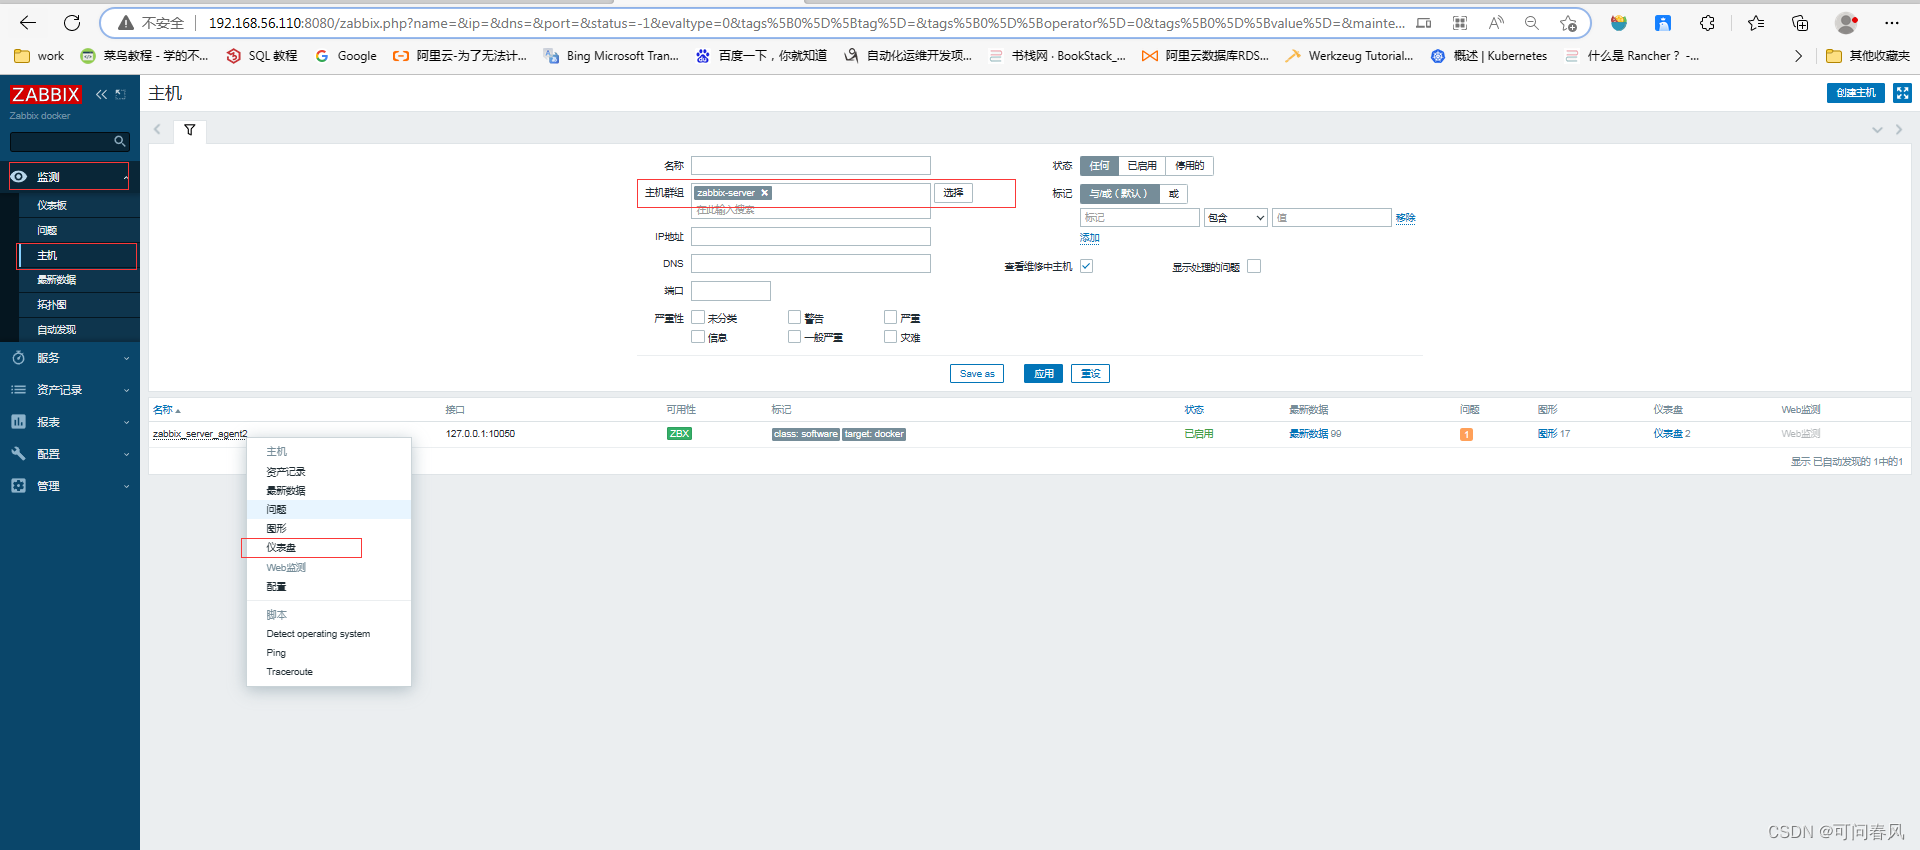Screen dimensions: 1920x850
Task: Click the IP地址 input field
Action: [811, 237]
